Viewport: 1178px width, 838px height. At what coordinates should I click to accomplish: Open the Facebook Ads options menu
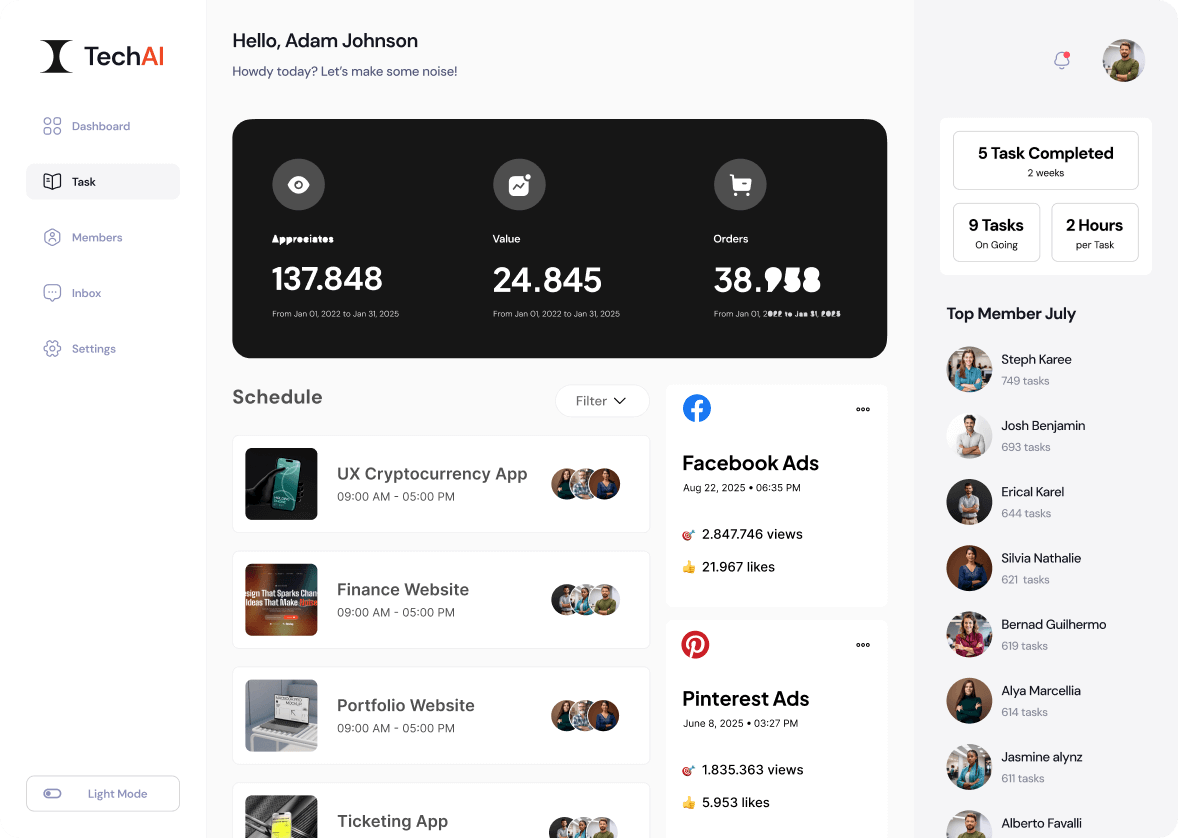pos(863,409)
